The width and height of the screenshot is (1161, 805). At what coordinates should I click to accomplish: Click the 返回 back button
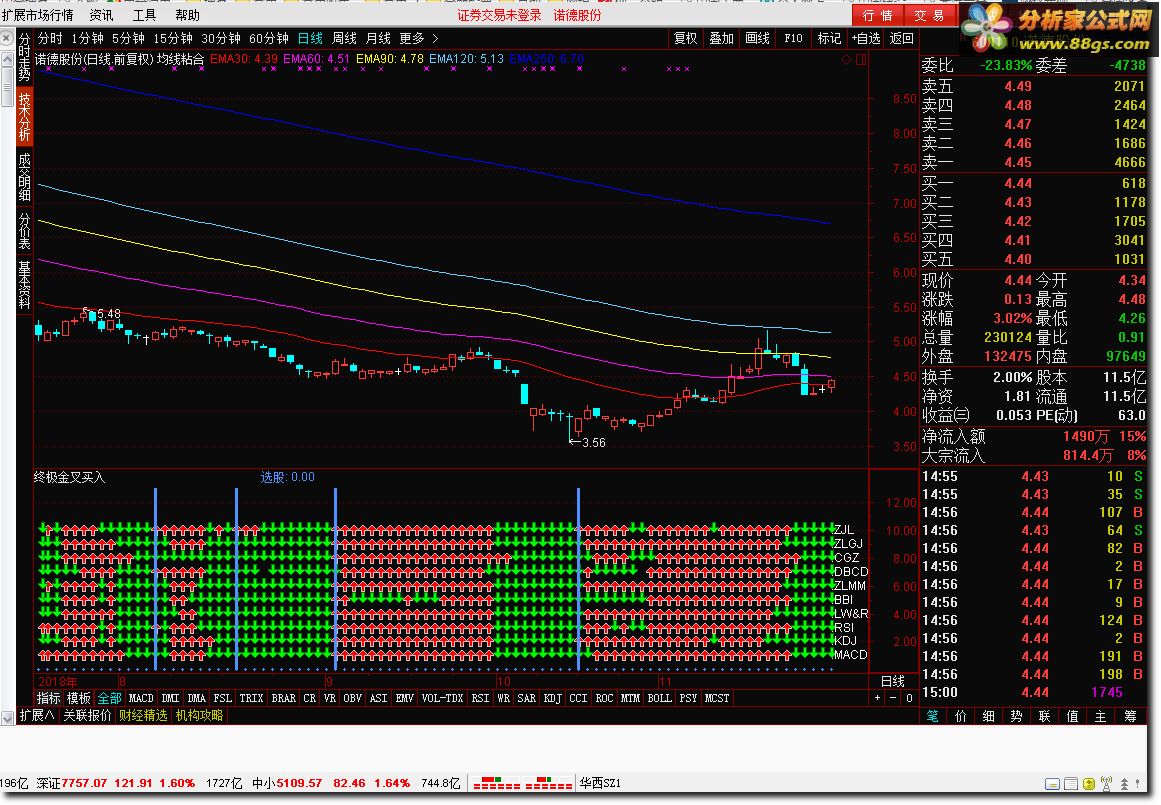click(x=901, y=39)
